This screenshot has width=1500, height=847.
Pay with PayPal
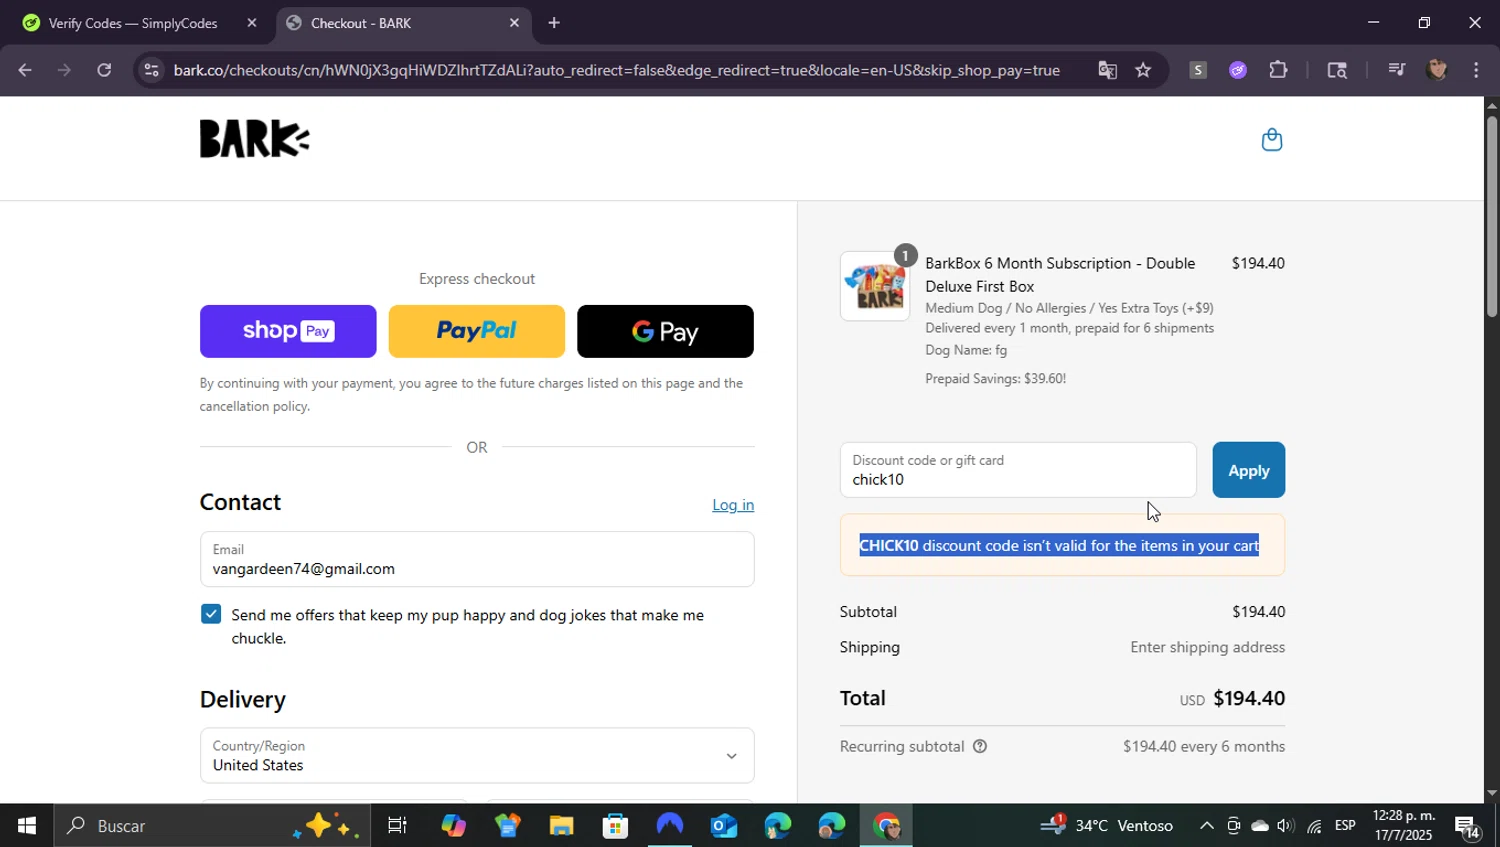coord(476,331)
